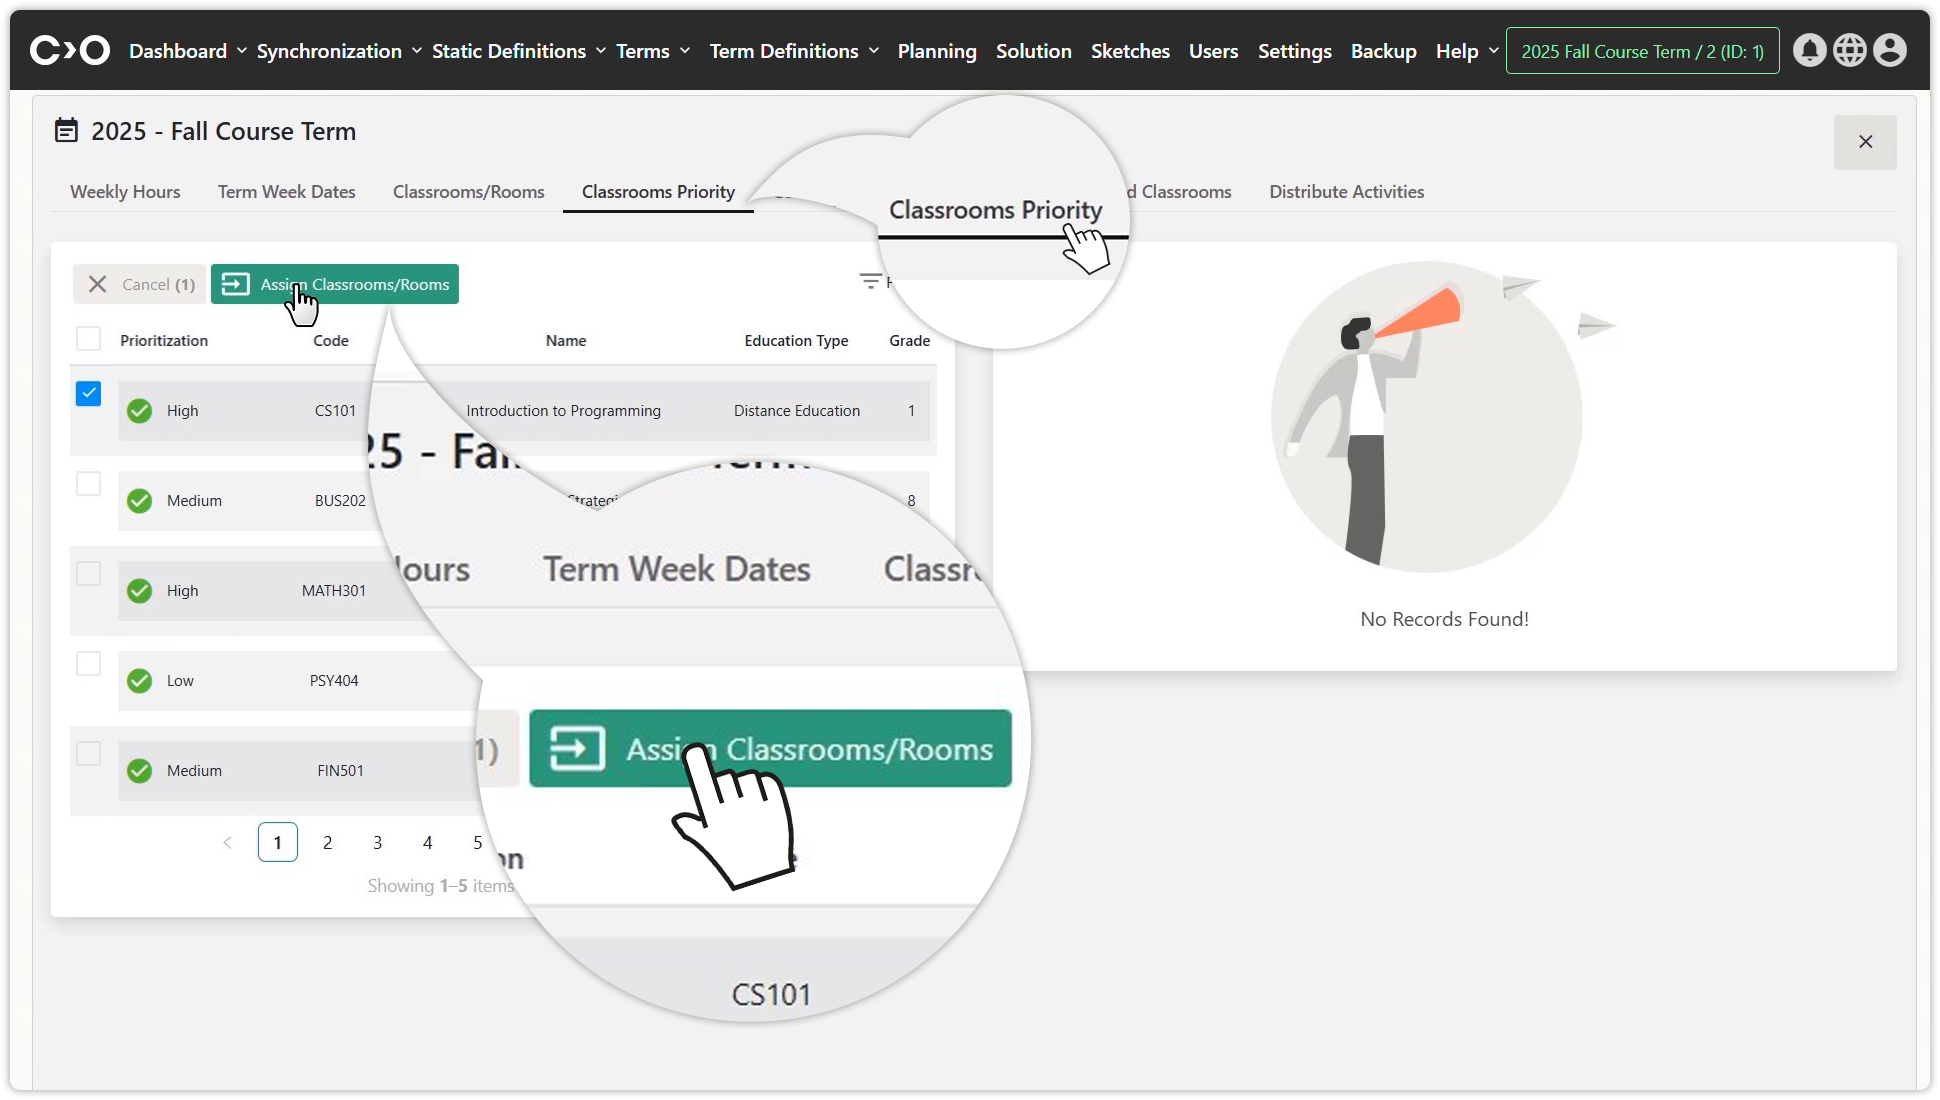Uncheck the CS101 row checkbox
The width and height of the screenshot is (1940, 1100).
click(x=89, y=394)
